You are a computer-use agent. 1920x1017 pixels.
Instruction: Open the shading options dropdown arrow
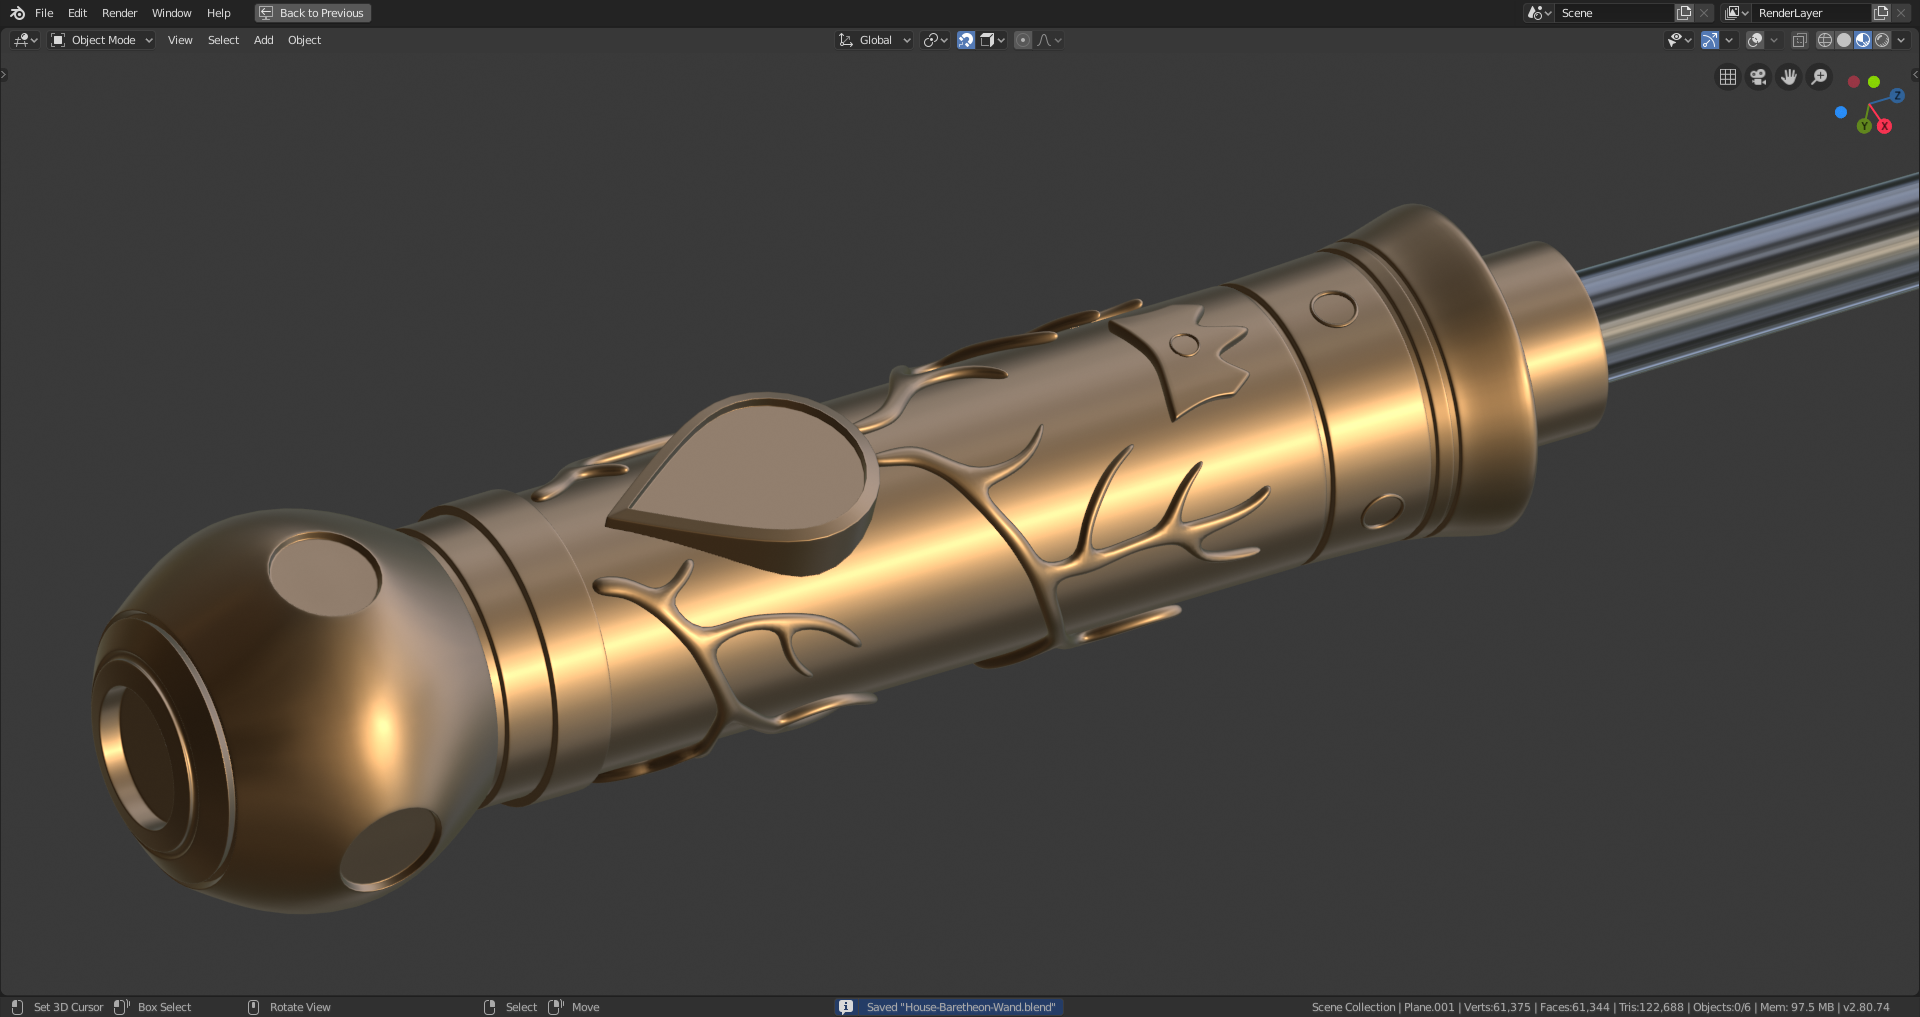tap(1901, 40)
